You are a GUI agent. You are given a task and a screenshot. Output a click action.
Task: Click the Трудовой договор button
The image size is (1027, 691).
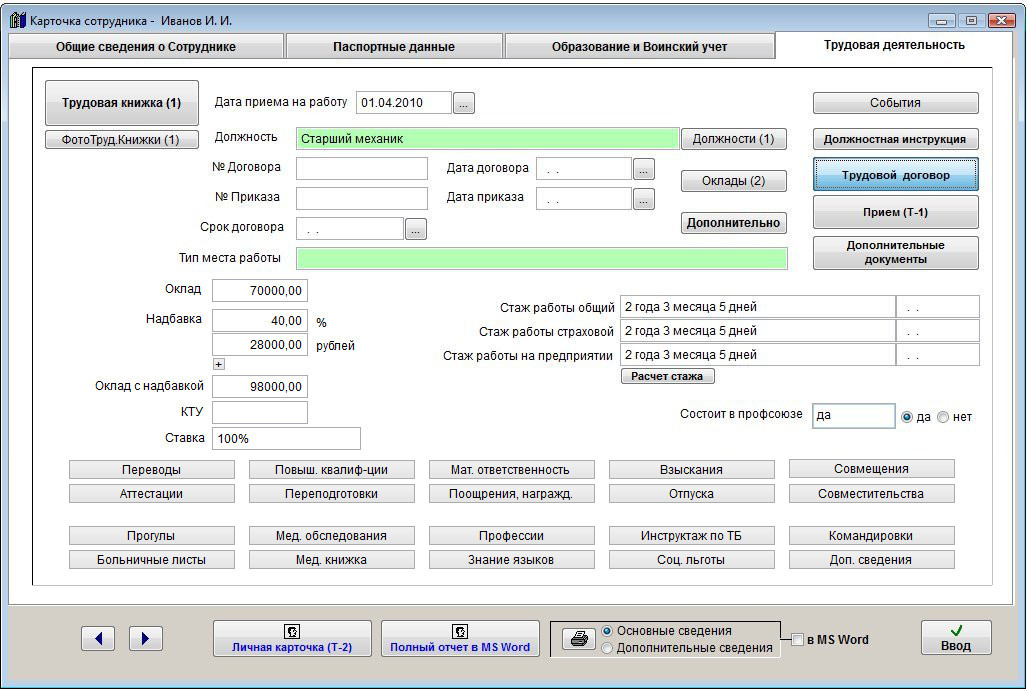895,175
